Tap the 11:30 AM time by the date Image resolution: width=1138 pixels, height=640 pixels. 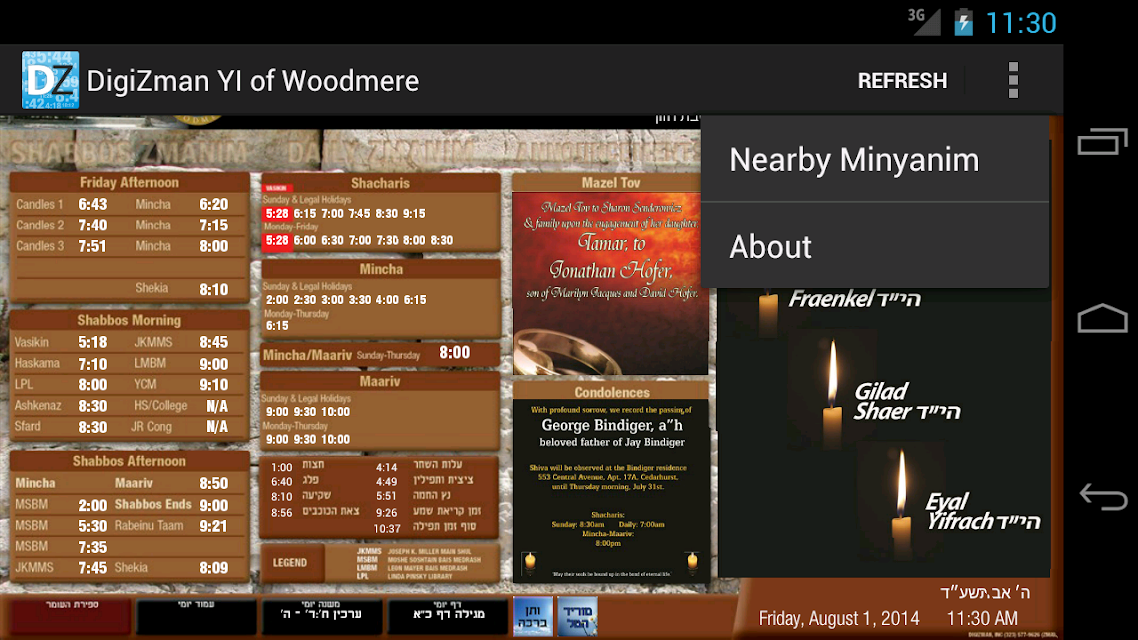[x=982, y=619]
